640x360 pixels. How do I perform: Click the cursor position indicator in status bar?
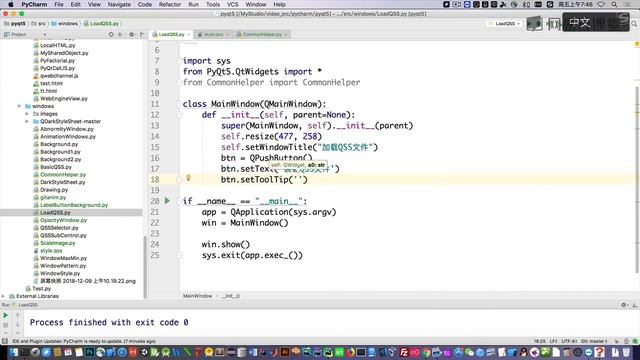[540, 341]
